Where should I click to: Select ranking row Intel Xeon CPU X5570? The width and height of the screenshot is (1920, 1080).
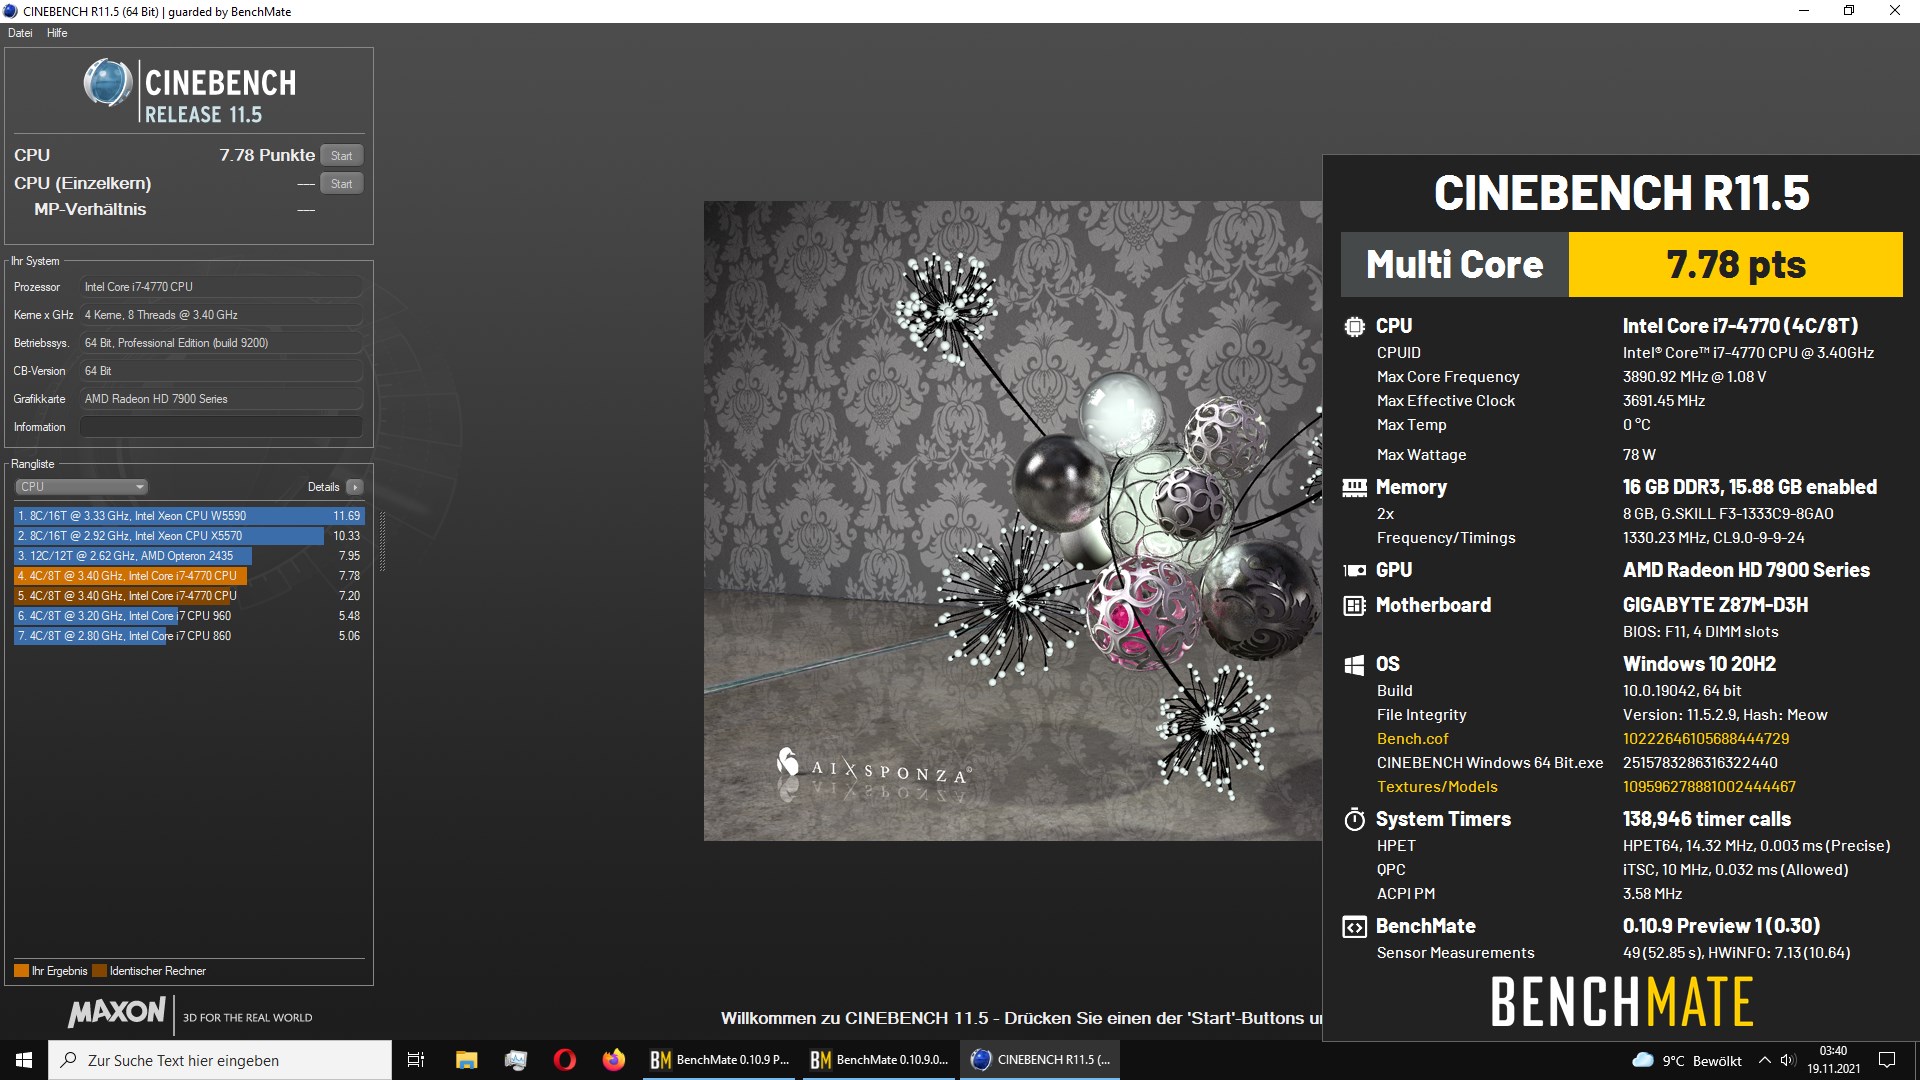pyautogui.click(x=189, y=536)
